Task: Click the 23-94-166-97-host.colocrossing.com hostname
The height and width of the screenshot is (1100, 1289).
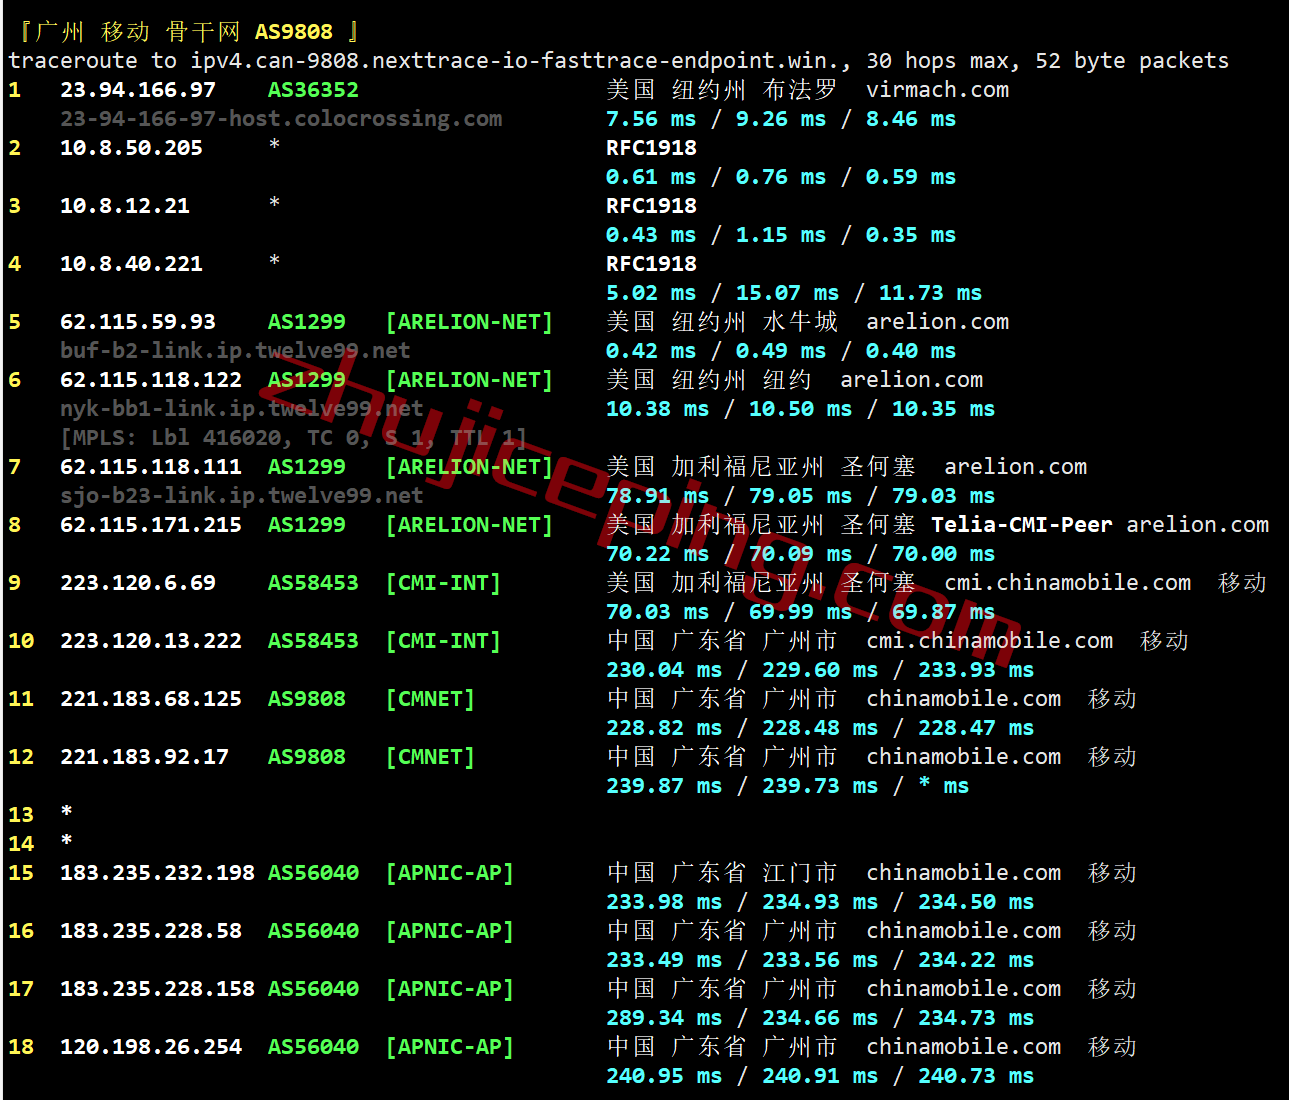Action: point(281,119)
